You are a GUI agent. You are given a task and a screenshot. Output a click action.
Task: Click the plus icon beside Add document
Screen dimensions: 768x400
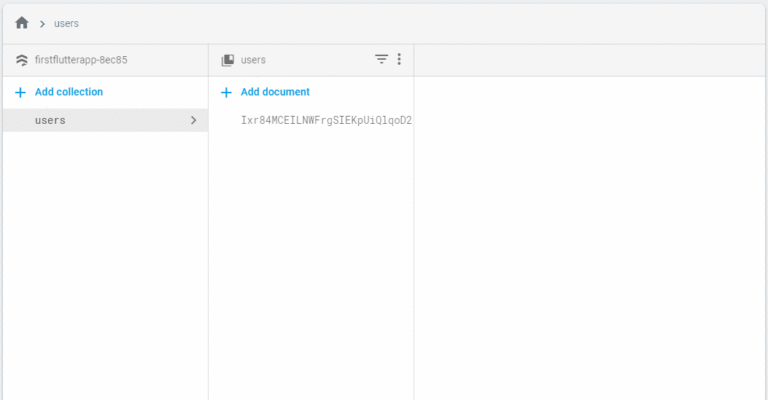pos(226,92)
